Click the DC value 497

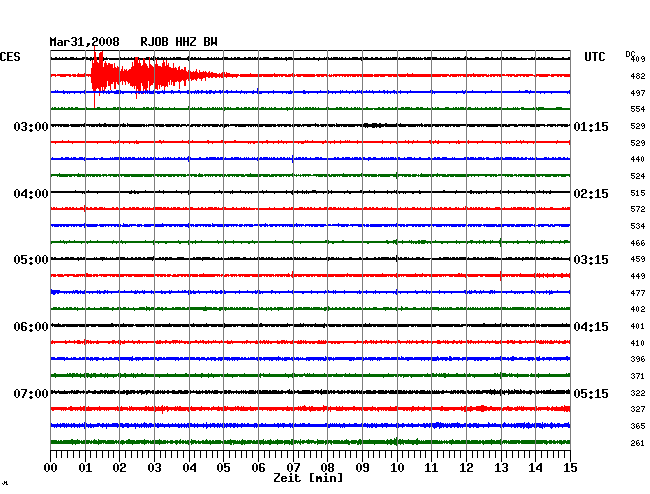(638, 93)
